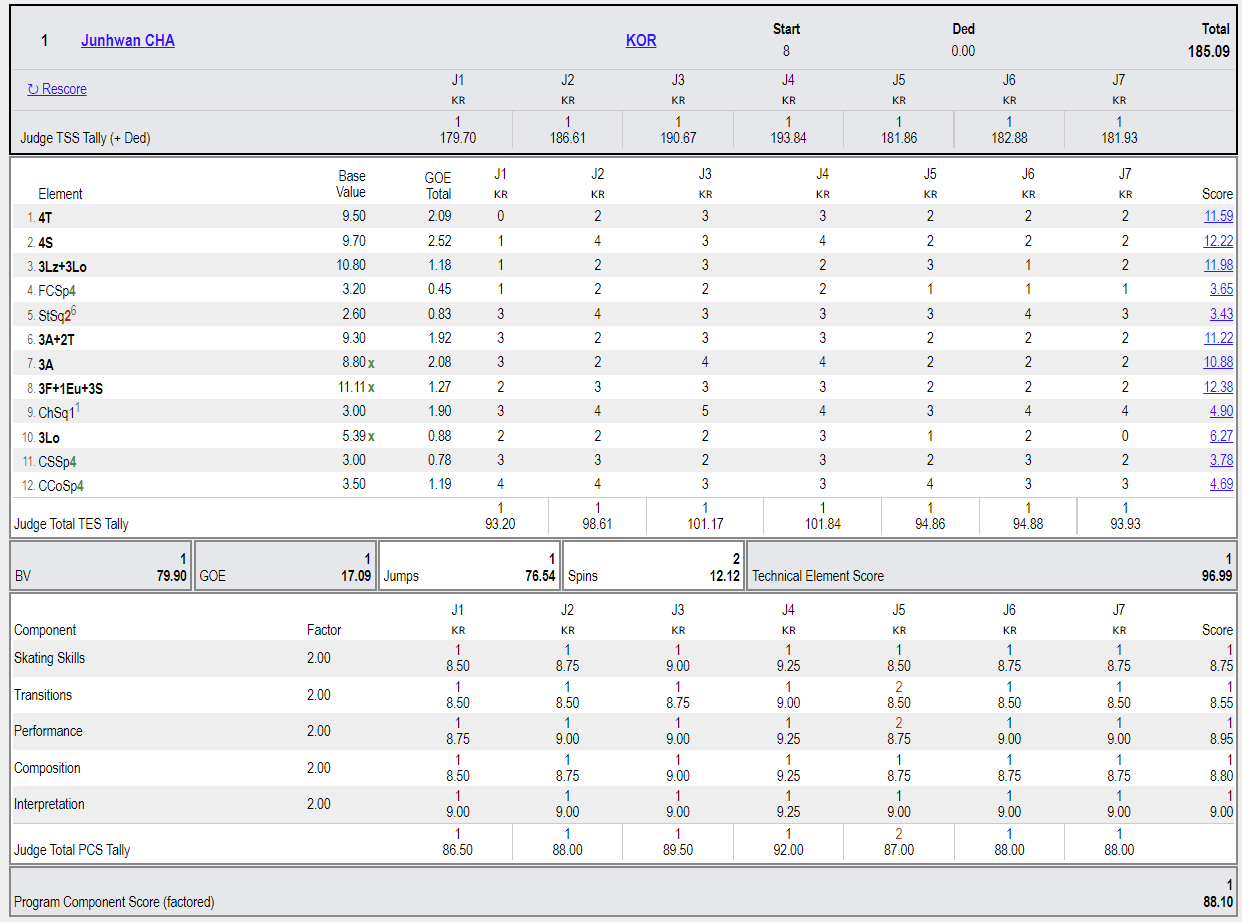Screen dimensions: 1242x922
Task: Click the J1 TSS tally 179.70
Action: (458, 138)
